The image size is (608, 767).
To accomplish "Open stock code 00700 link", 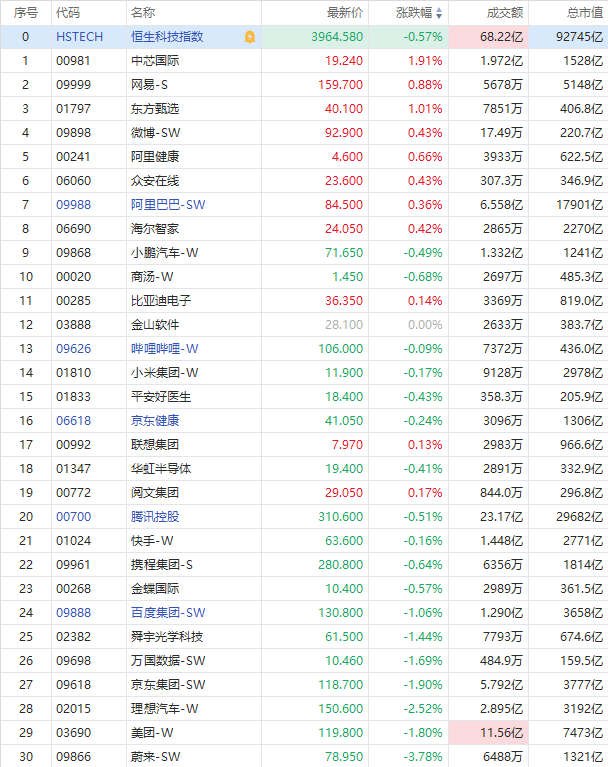I will tap(73, 516).
